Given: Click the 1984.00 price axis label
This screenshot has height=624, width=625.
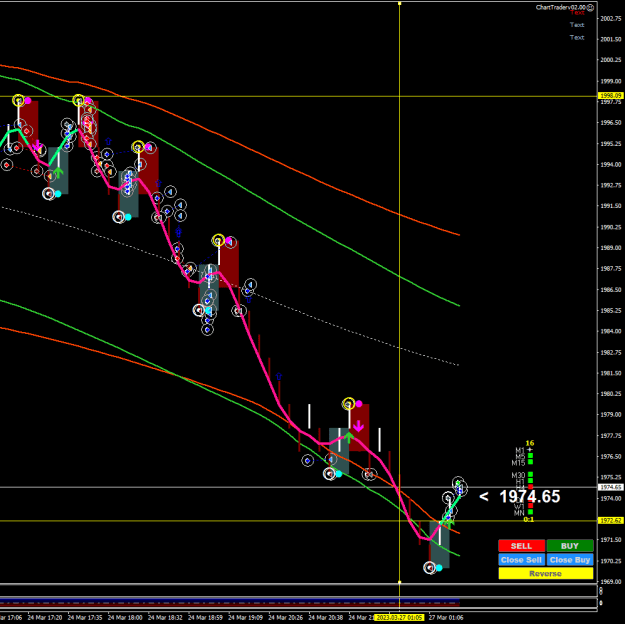Looking at the screenshot, I should [x=611, y=331].
